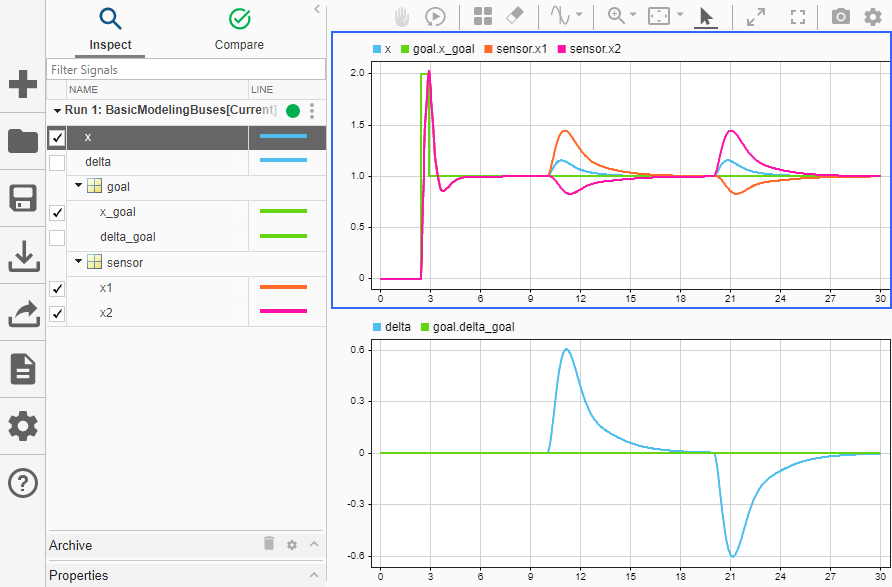Screen dimensions: 892x587
Task: Select the Inspect tab
Action: 110,30
